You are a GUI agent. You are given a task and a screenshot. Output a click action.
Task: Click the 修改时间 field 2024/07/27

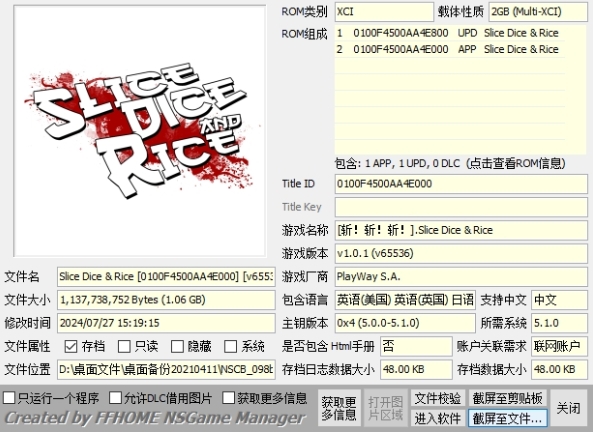click(166, 323)
